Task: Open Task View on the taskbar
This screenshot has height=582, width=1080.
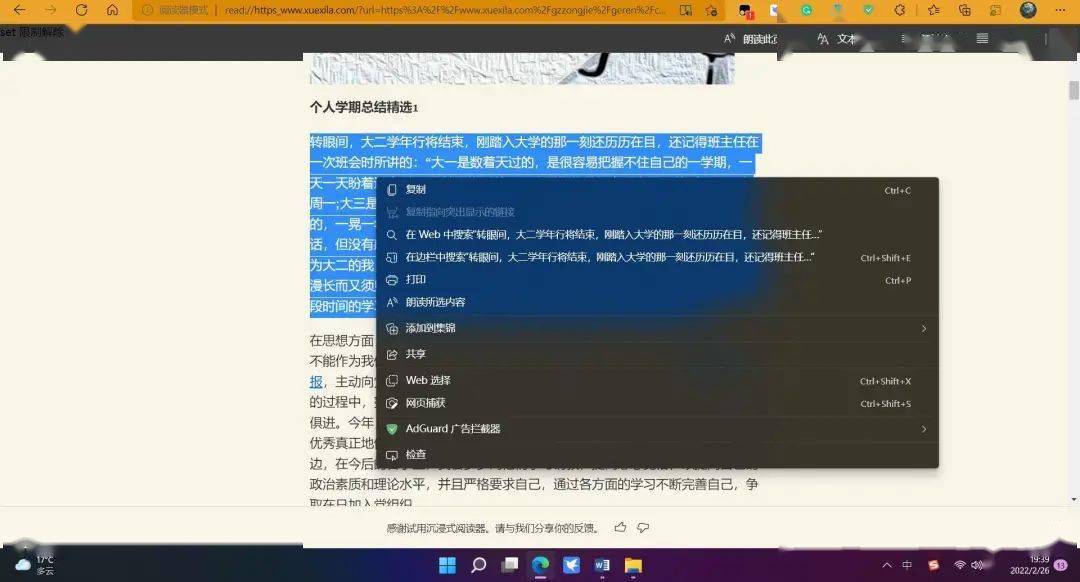Action: [510, 565]
